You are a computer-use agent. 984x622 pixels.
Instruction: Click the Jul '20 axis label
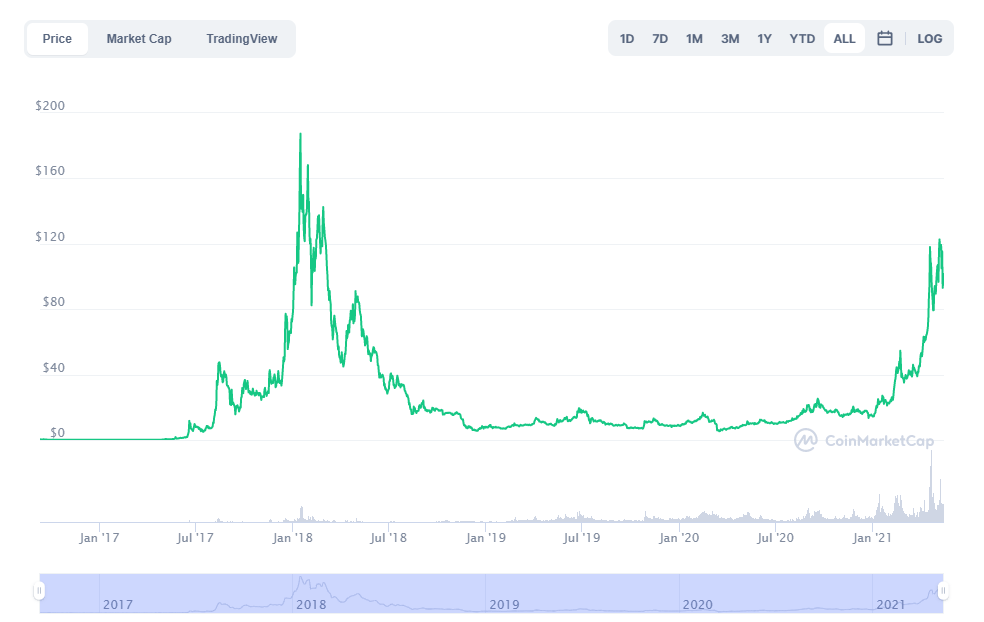pos(775,538)
